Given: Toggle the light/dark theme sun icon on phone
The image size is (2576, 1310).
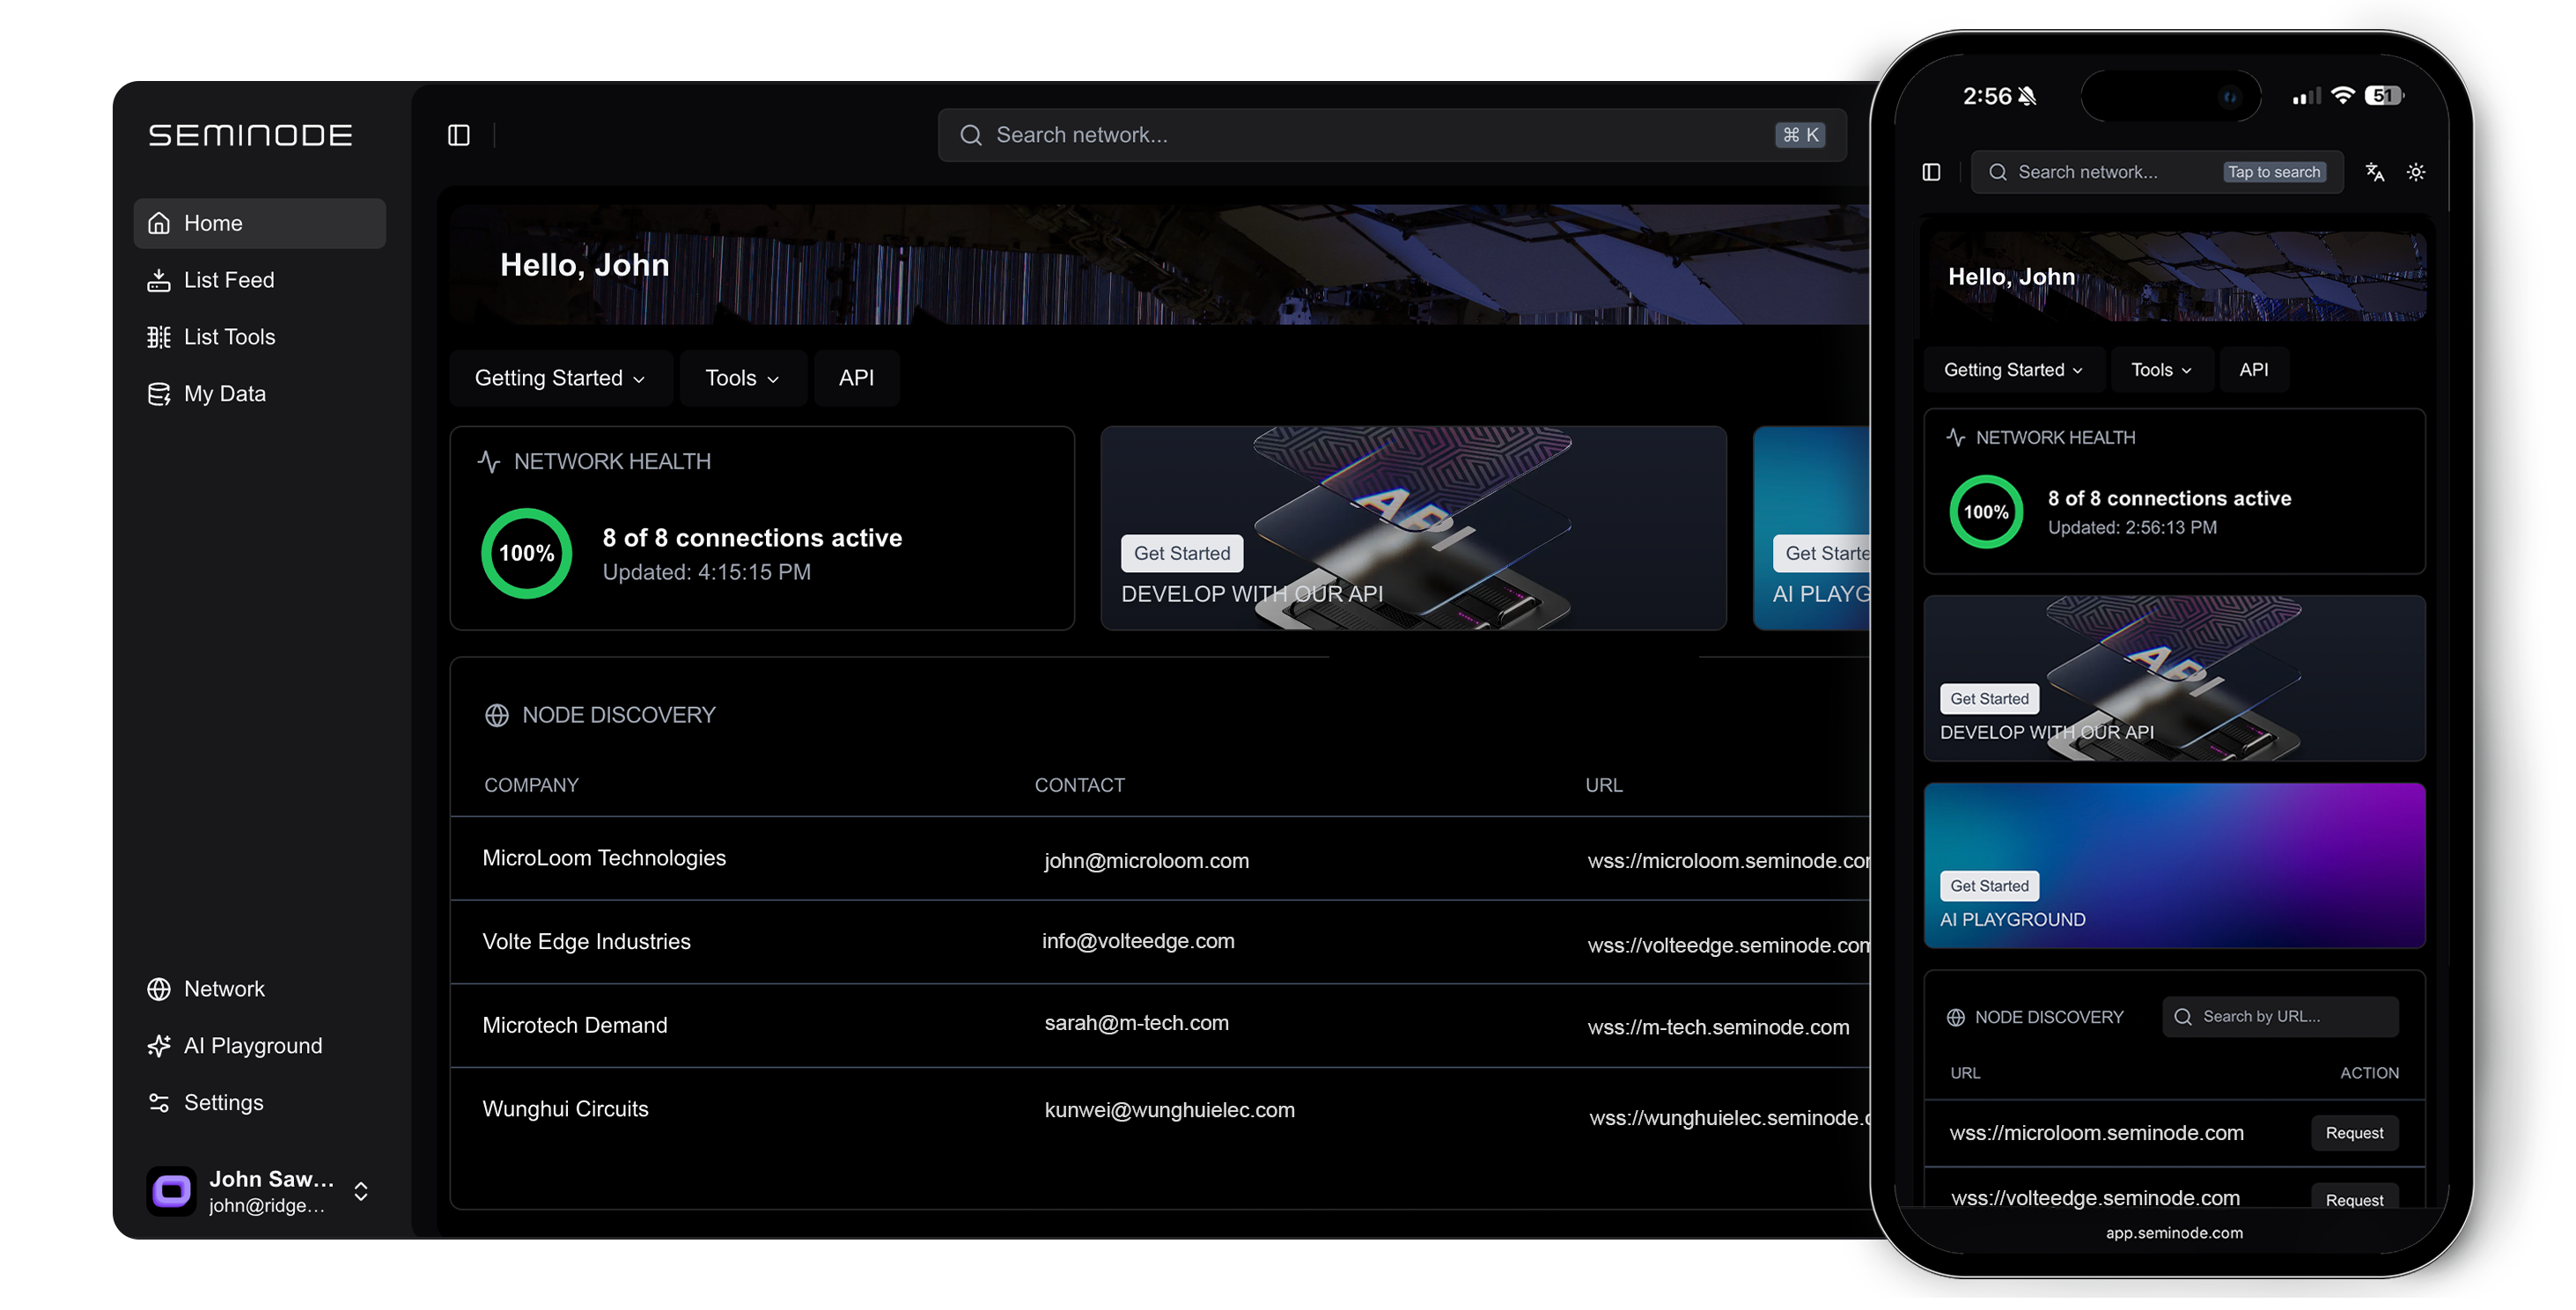Looking at the screenshot, I should click(x=2415, y=172).
